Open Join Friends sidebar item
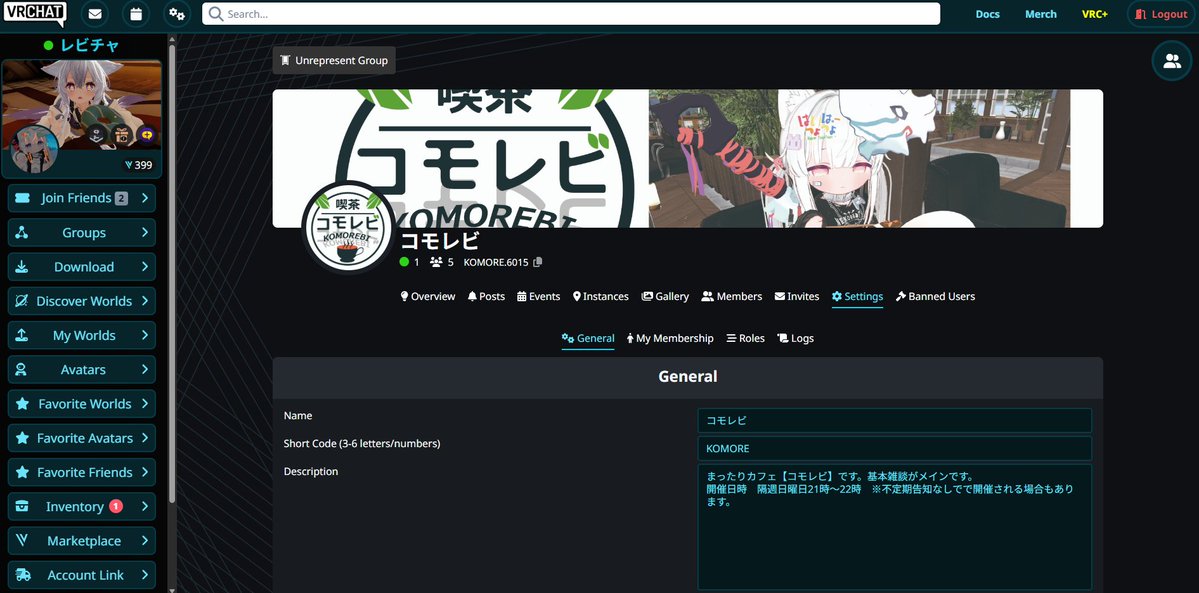 pyautogui.click(x=82, y=198)
